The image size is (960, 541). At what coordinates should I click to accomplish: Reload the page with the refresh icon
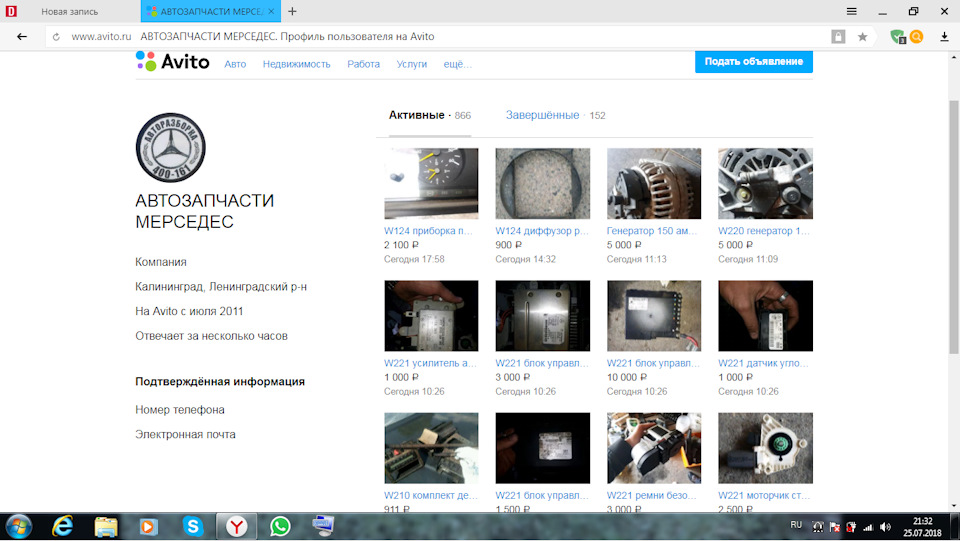[x=56, y=37]
